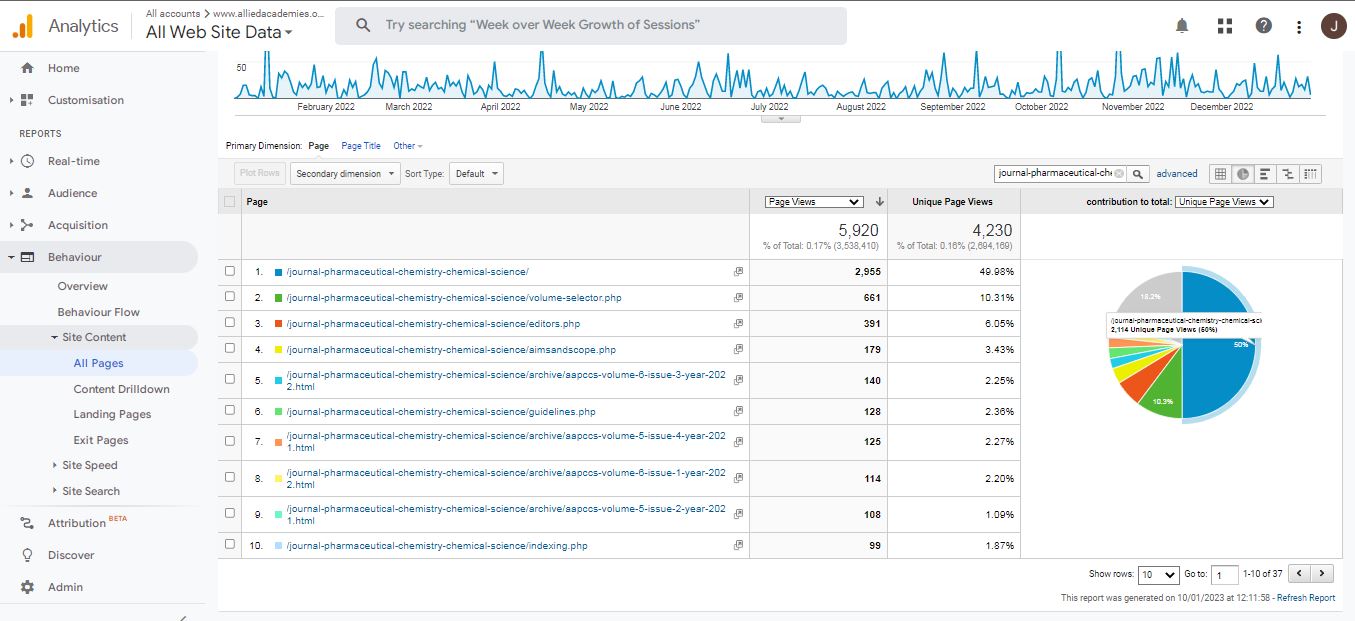Open the Pivot table view icon
Viewport: 1355px width, 621px height.
[x=1310, y=174]
